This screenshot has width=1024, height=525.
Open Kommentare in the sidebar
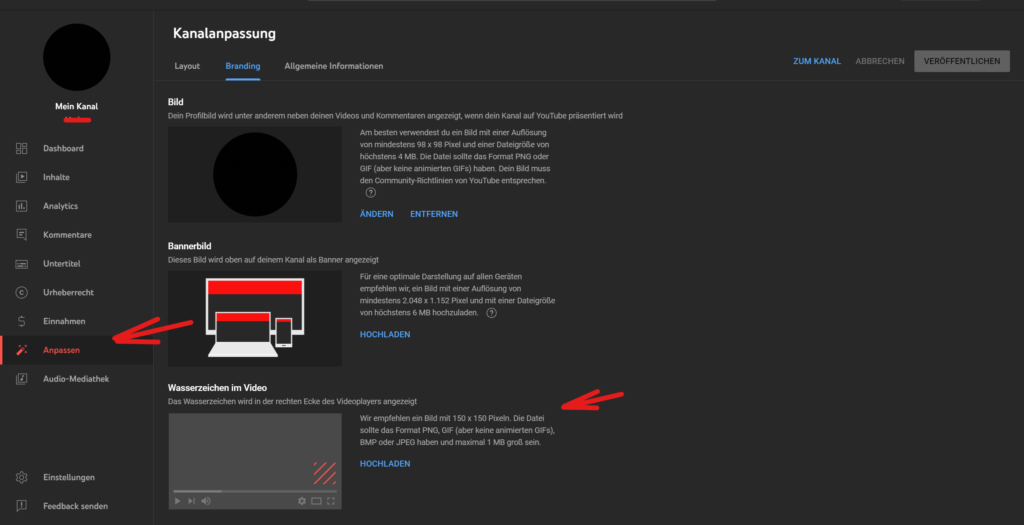click(66, 235)
